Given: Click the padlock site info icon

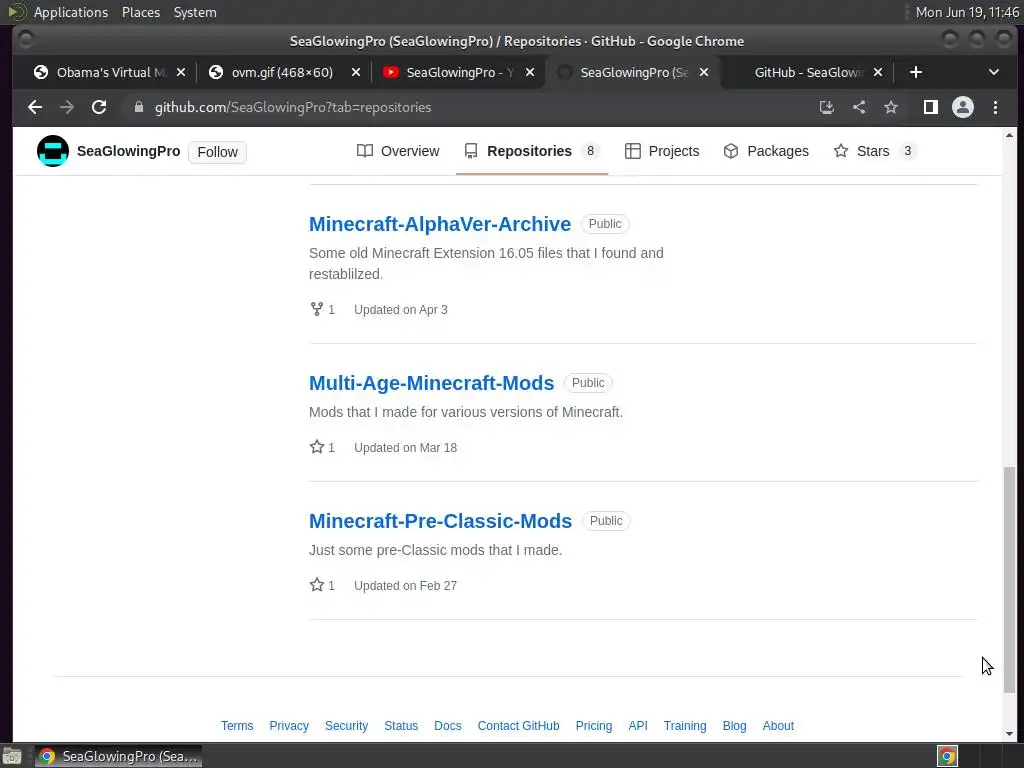Looking at the screenshot, I should pyautogui.click(x=138, y=107).
